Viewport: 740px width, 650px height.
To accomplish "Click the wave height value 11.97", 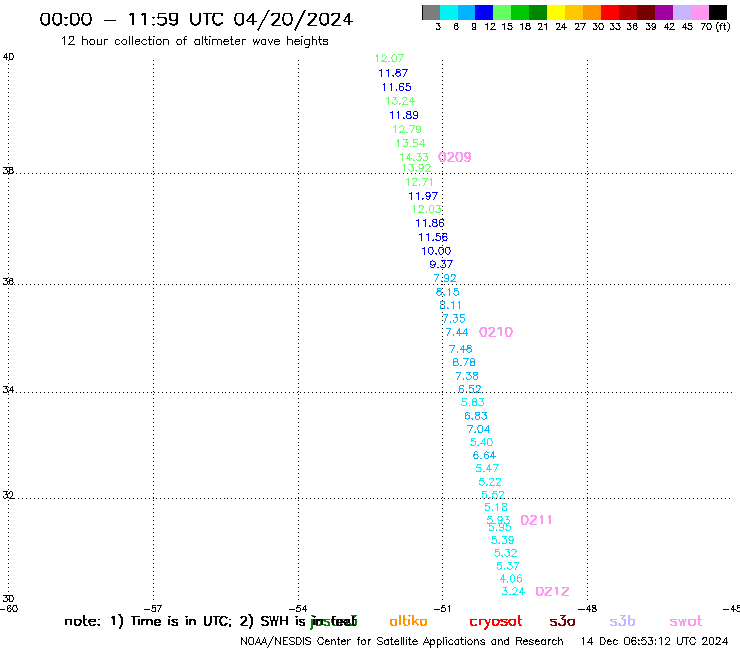I will coord(423,196).
